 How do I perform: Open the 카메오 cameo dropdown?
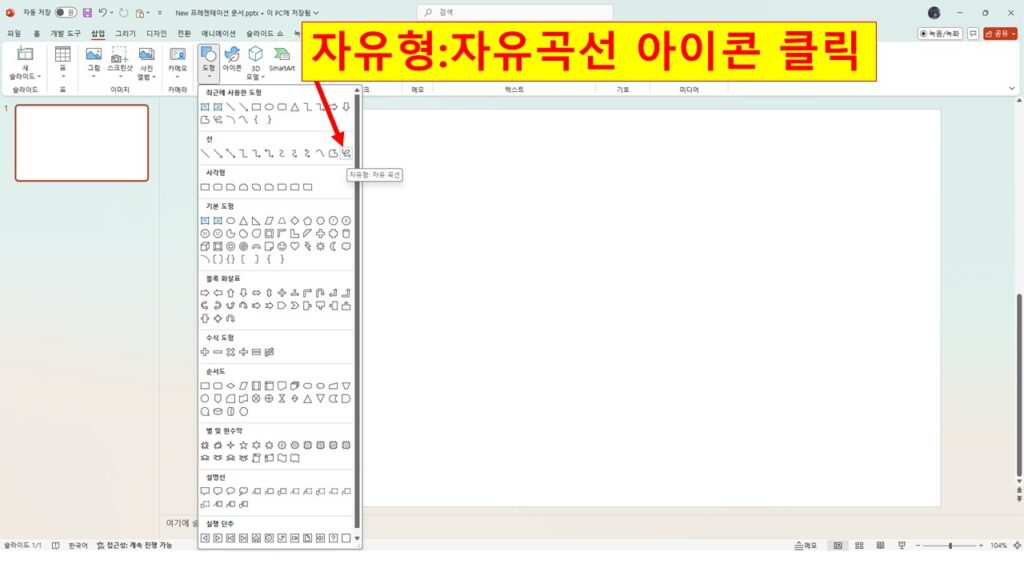[x=178, y=63]
